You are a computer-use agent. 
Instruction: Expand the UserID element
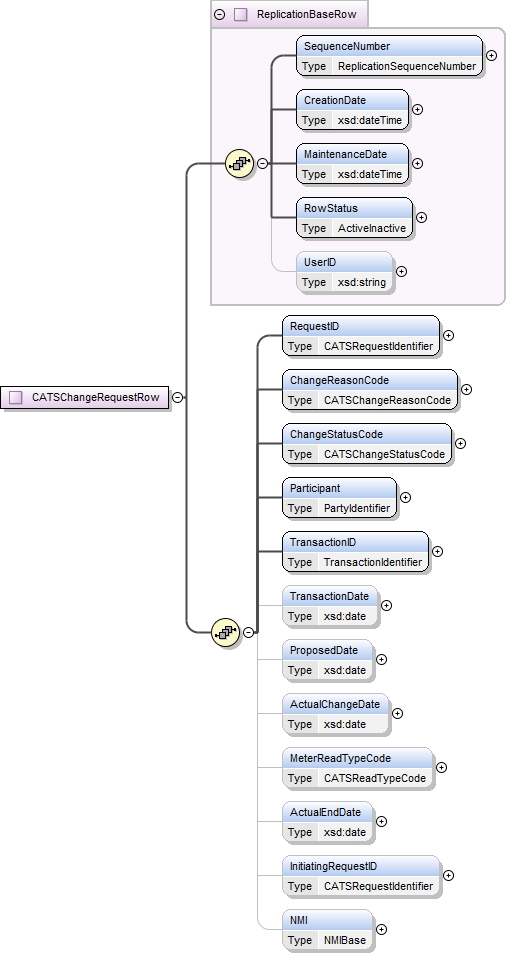point(402,272)
